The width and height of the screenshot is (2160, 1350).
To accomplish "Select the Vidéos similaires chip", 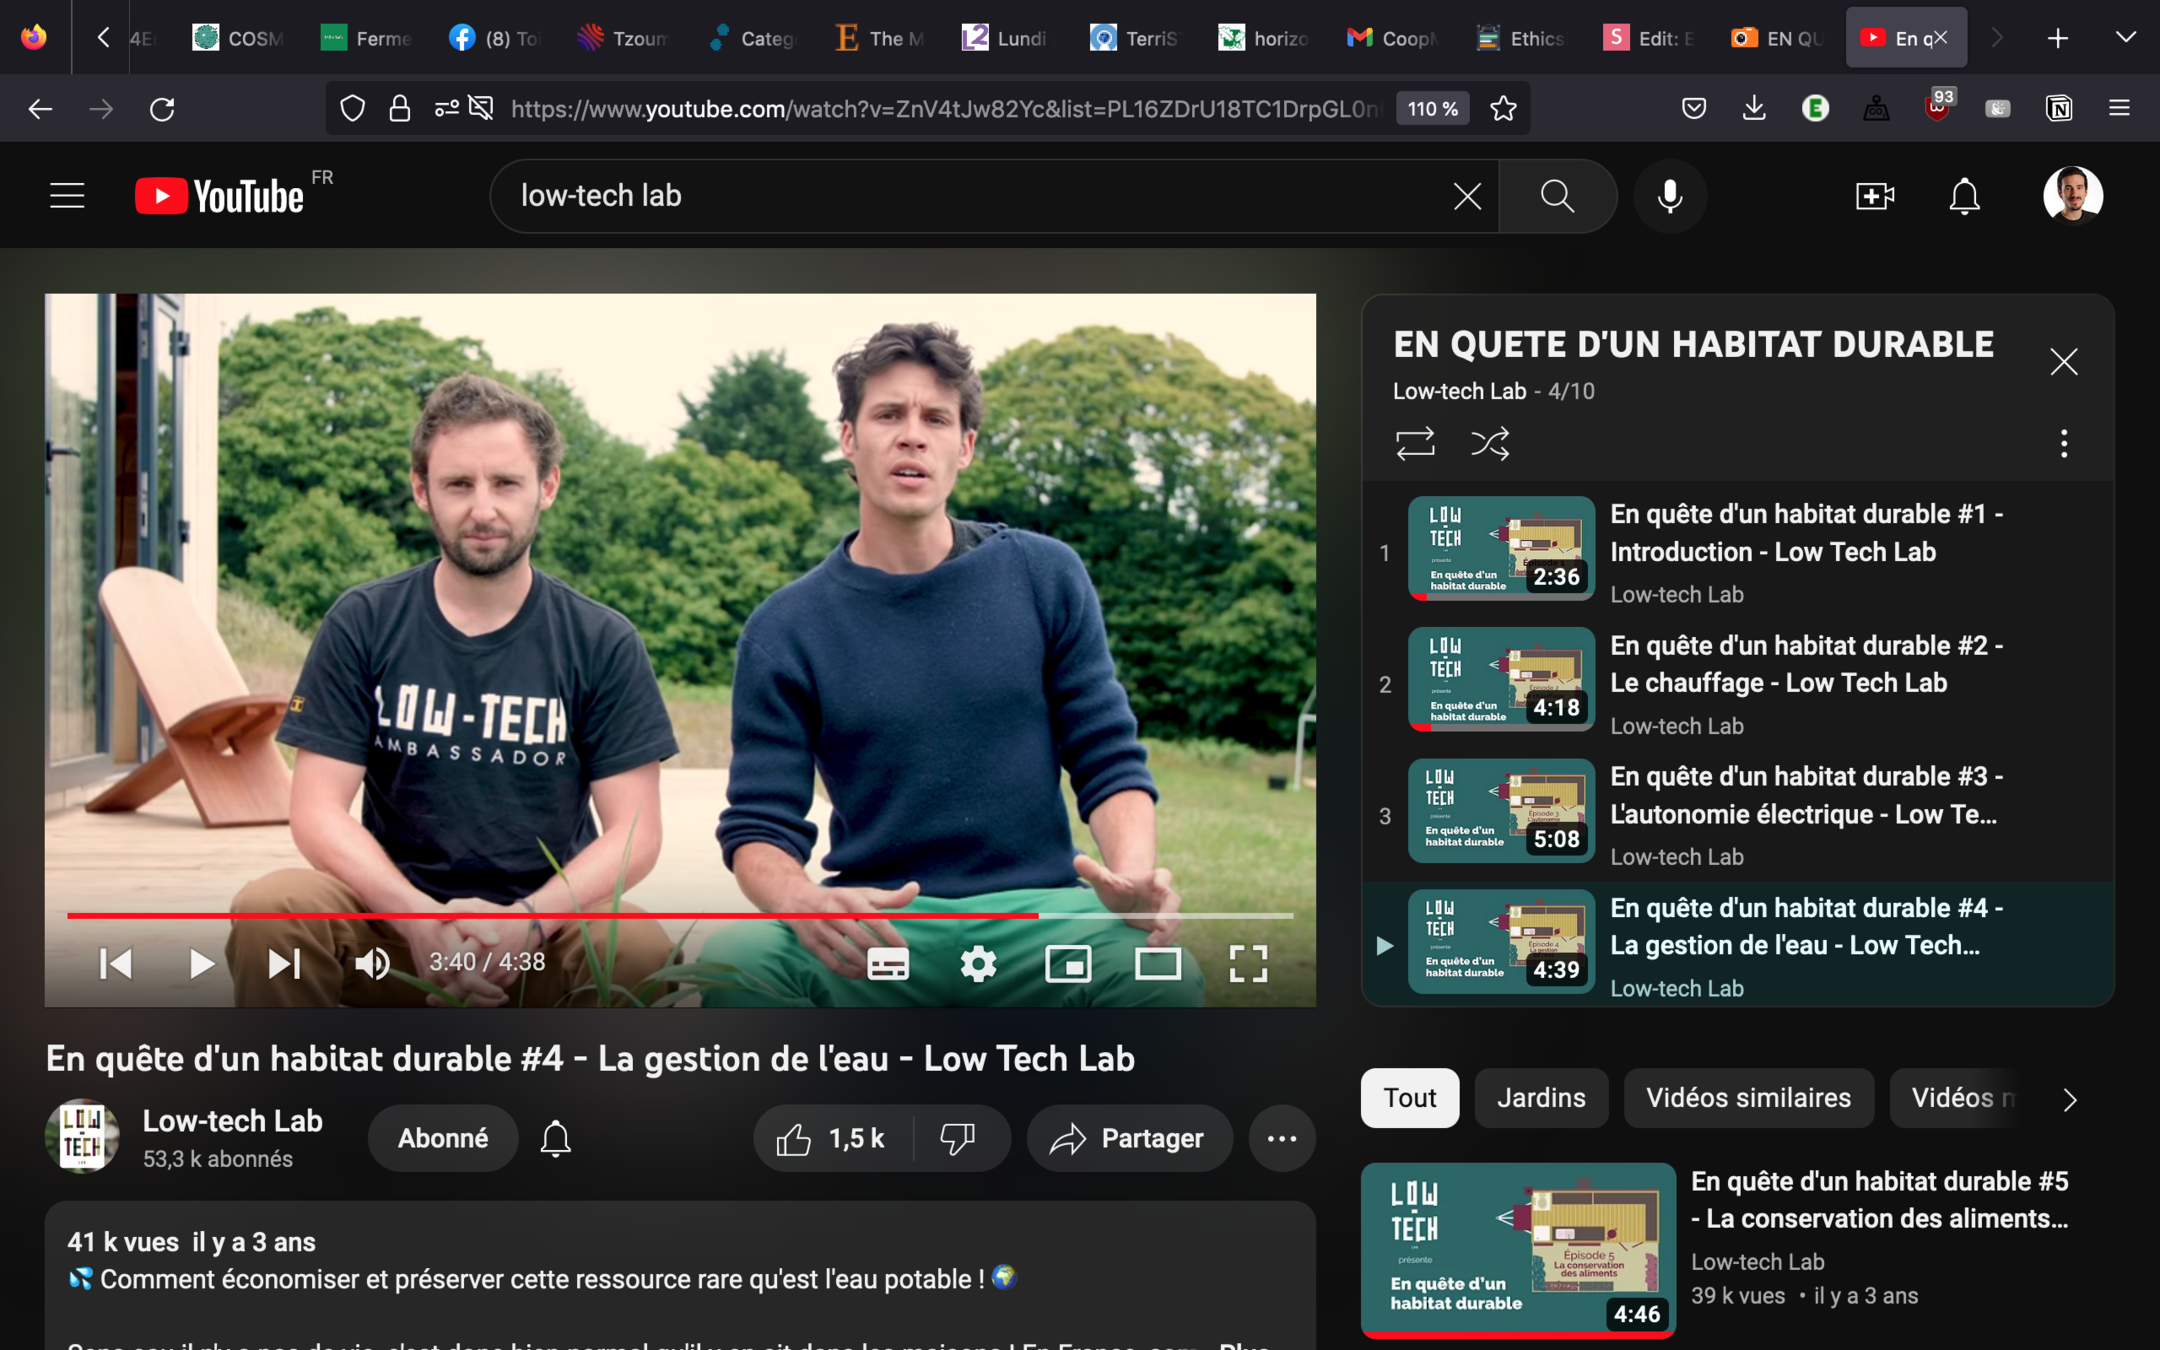I will click(1748, 1098).
